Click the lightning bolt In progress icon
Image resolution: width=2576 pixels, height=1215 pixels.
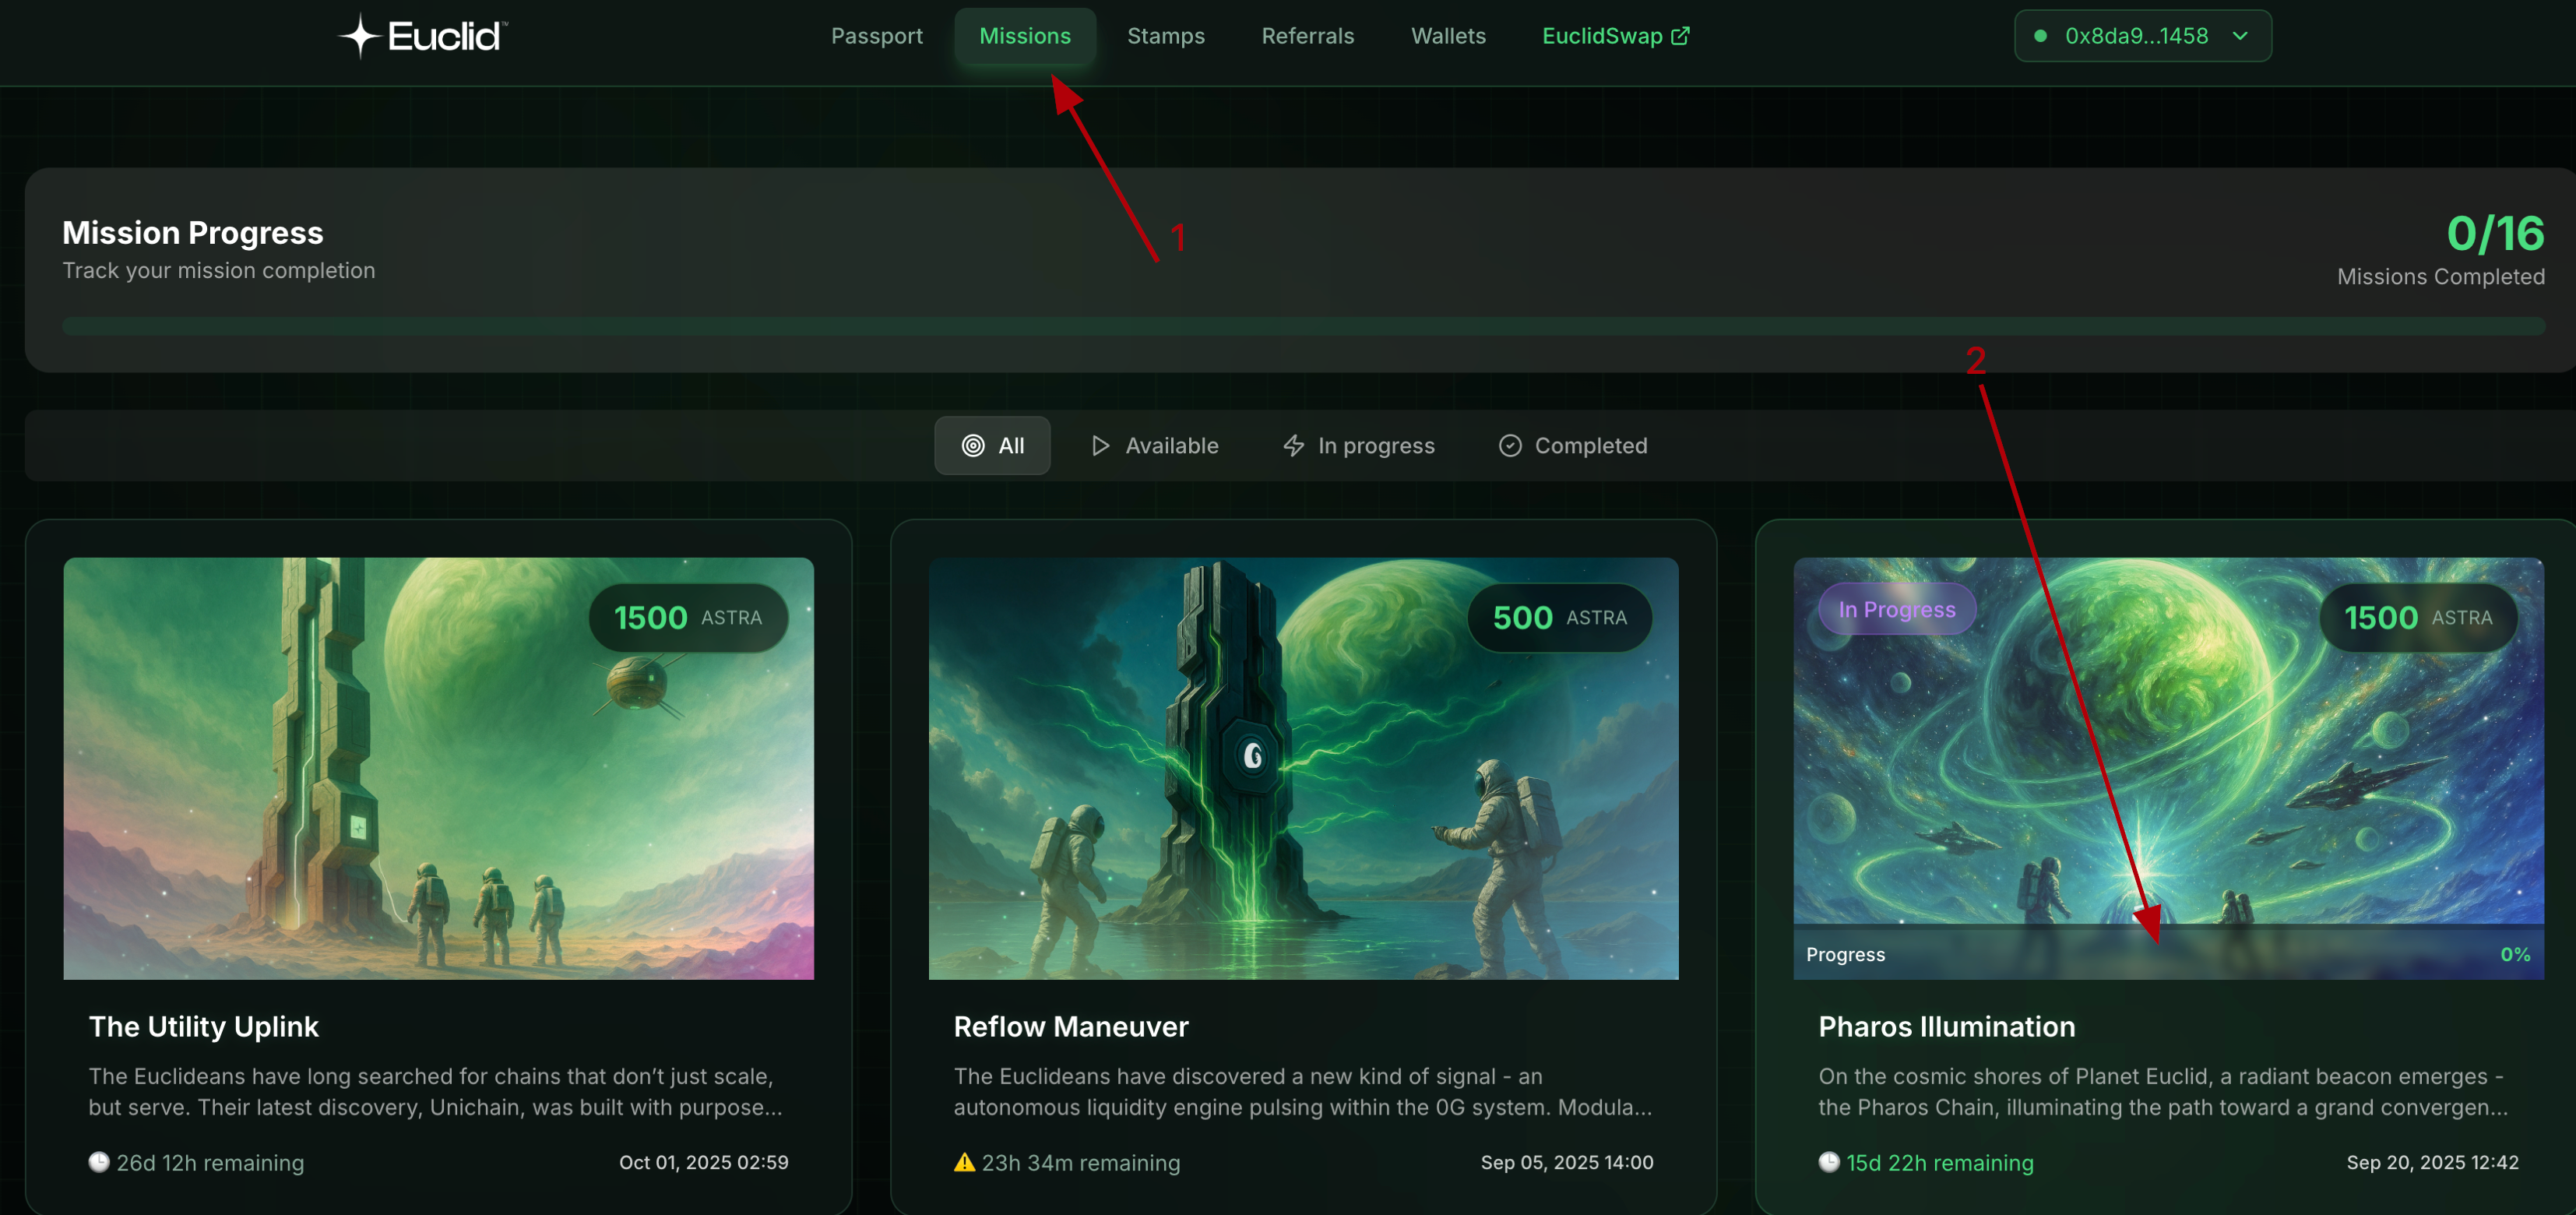click(1293, 446)
